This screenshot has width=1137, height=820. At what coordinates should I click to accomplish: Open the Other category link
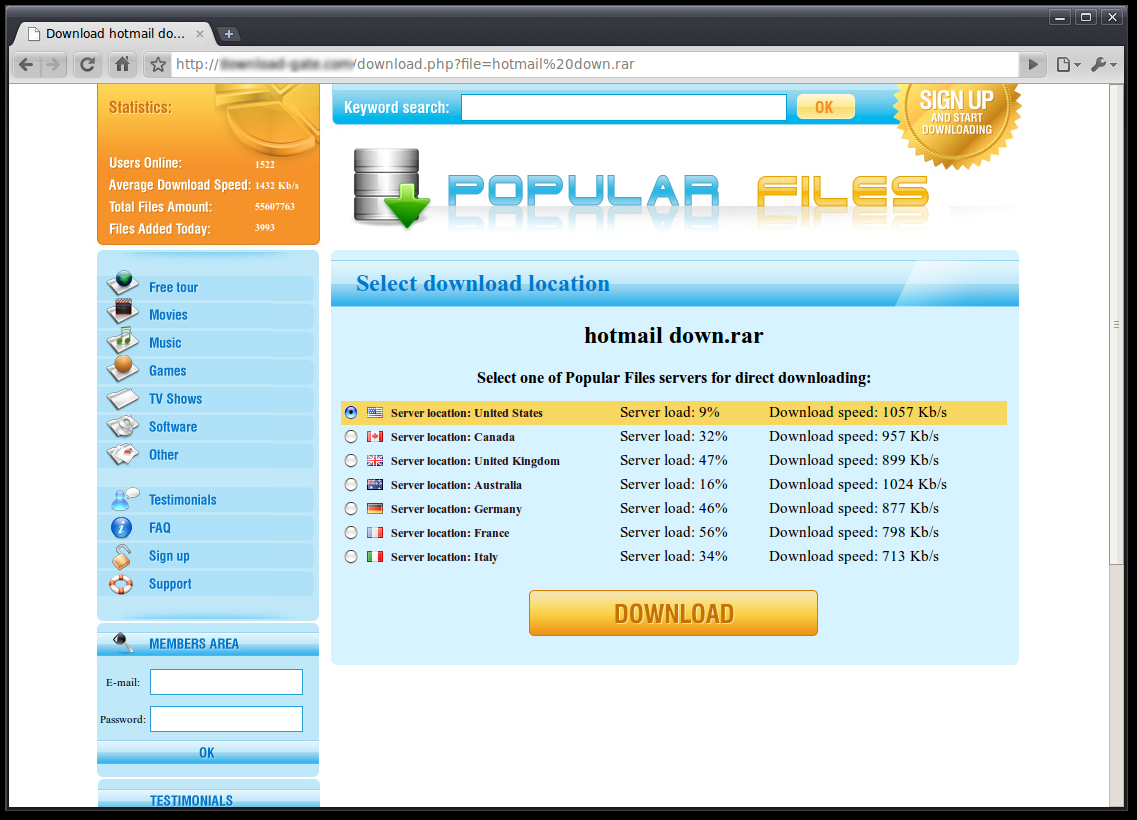pyautogui.click(x=163, y=455)
